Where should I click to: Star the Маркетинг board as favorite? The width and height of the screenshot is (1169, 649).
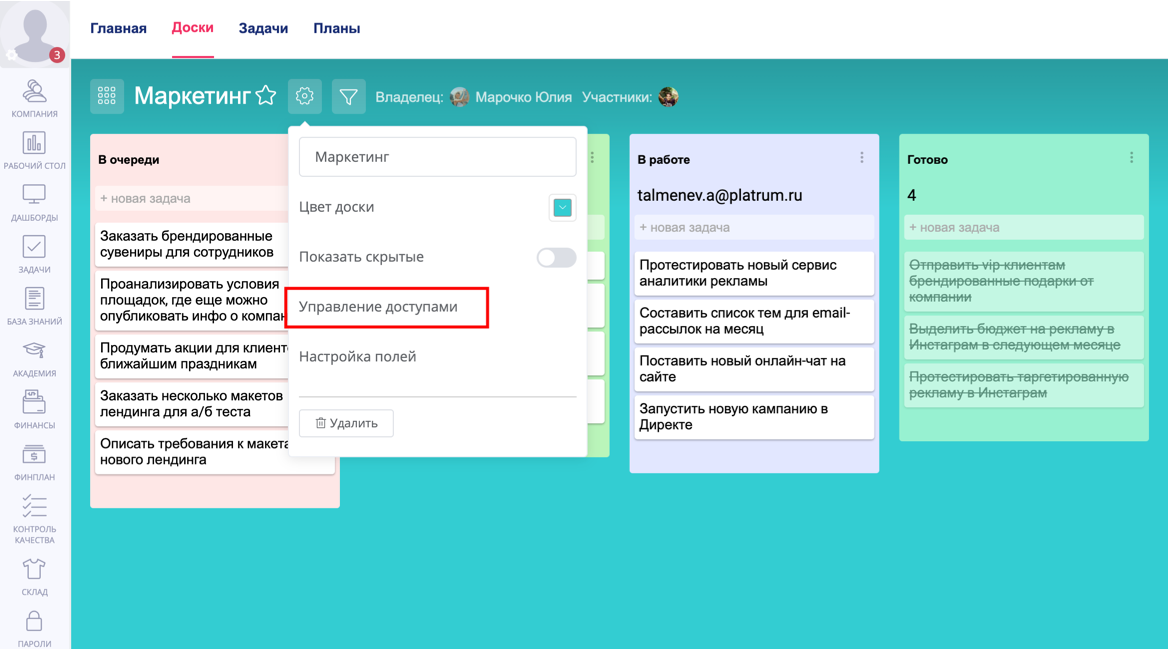[265, 94]
